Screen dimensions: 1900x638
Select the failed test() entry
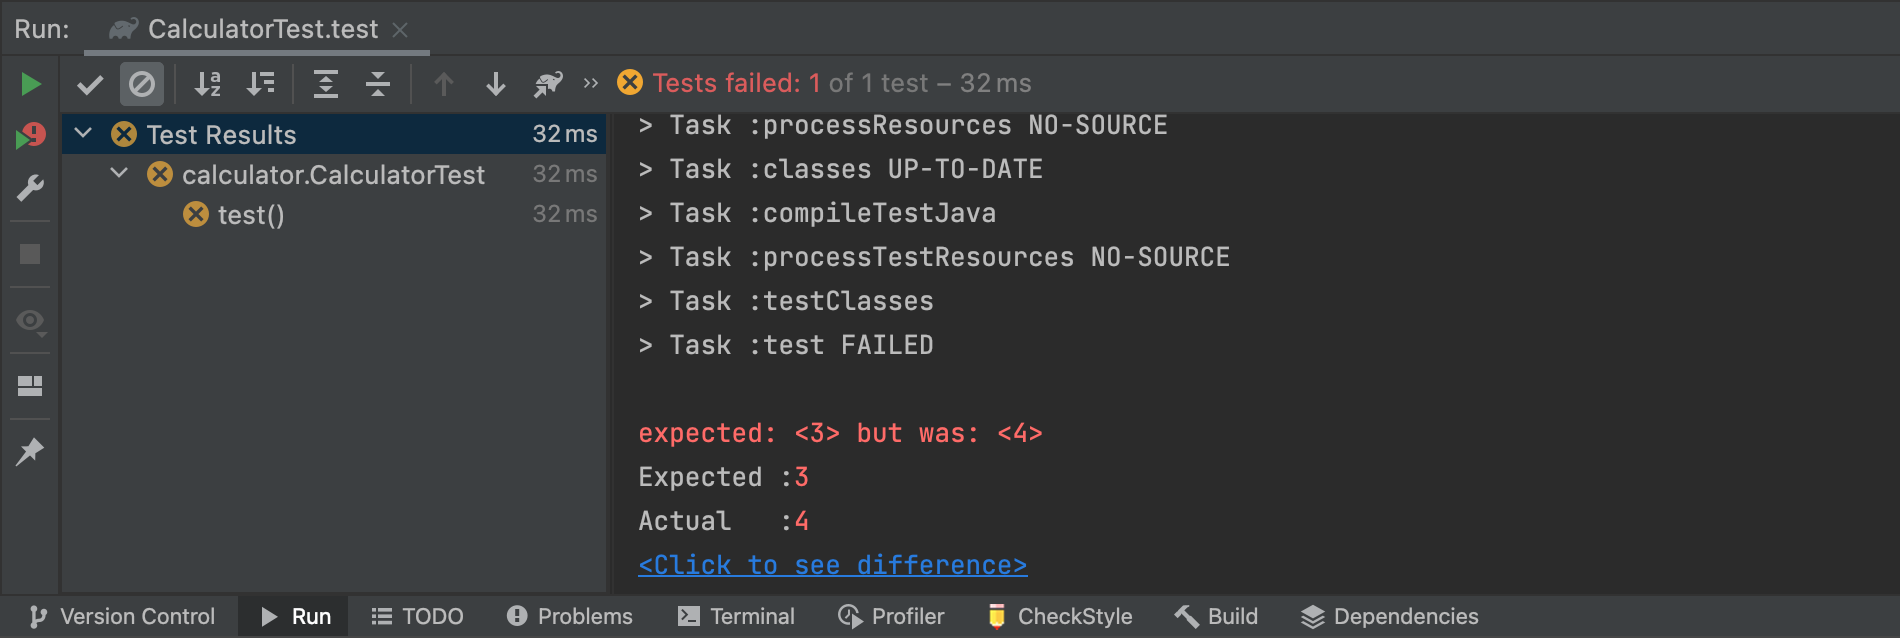(250, 215)
